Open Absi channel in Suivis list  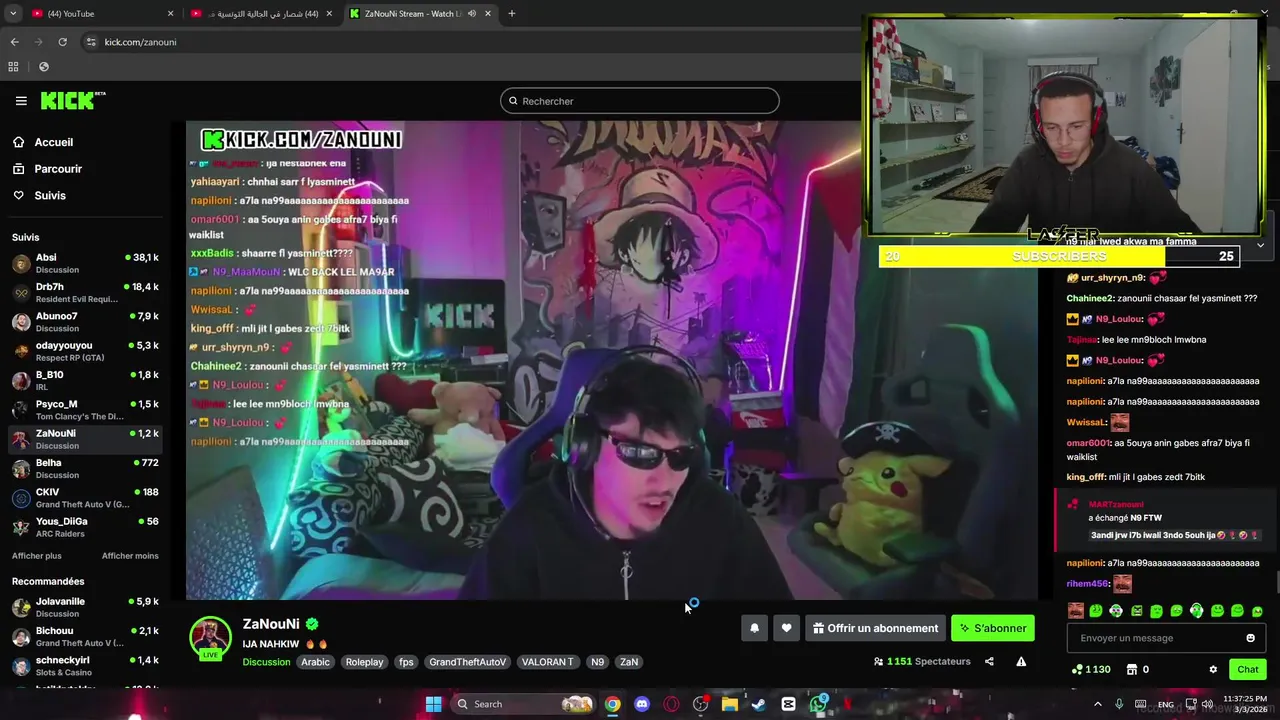pyautogui.click(x=85, y=263)
